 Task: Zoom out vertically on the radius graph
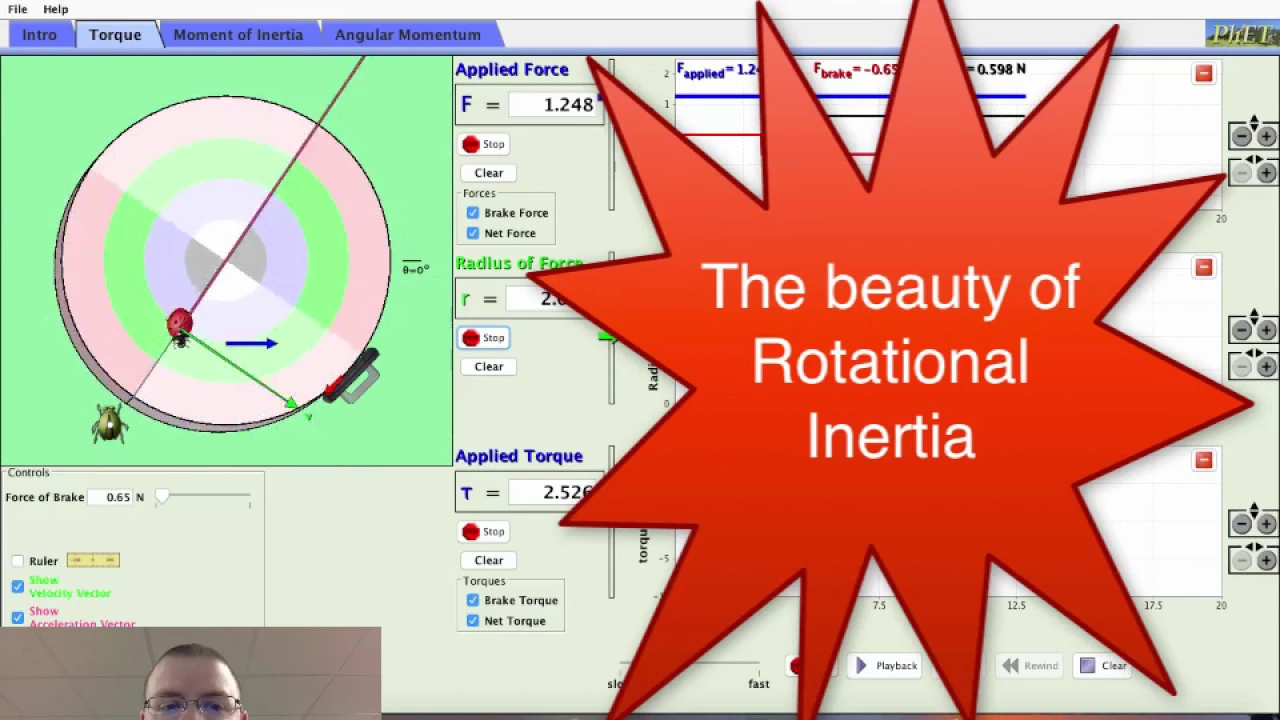coord(1241,330)
